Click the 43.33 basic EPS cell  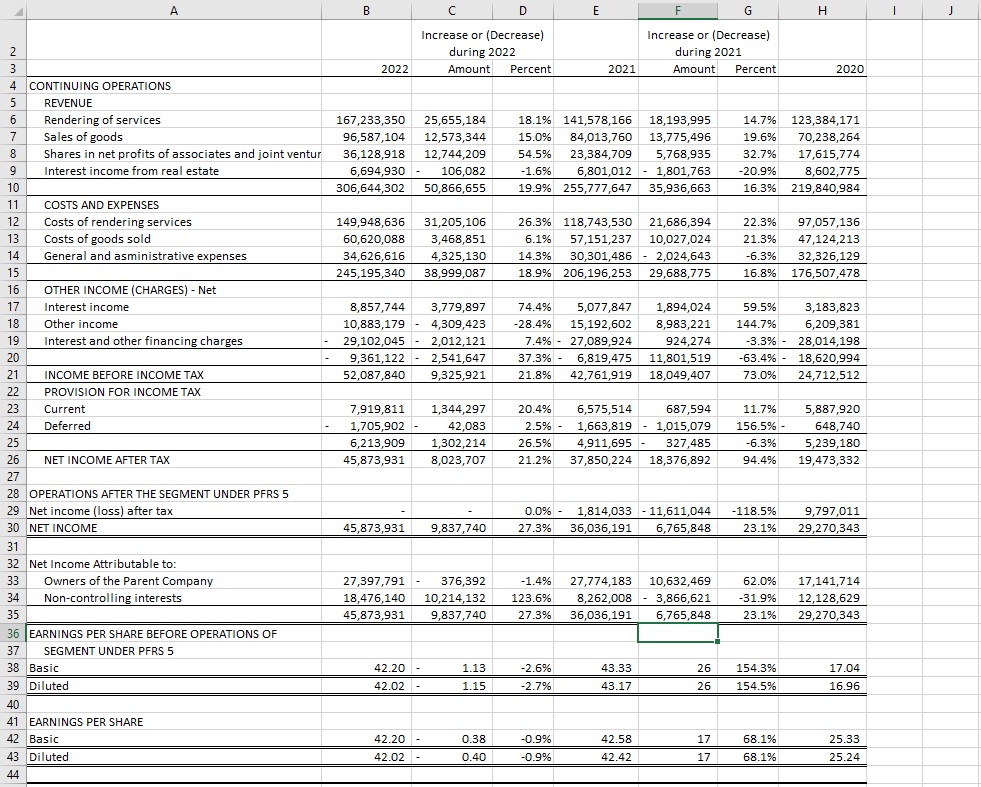[x=596, y=668]
